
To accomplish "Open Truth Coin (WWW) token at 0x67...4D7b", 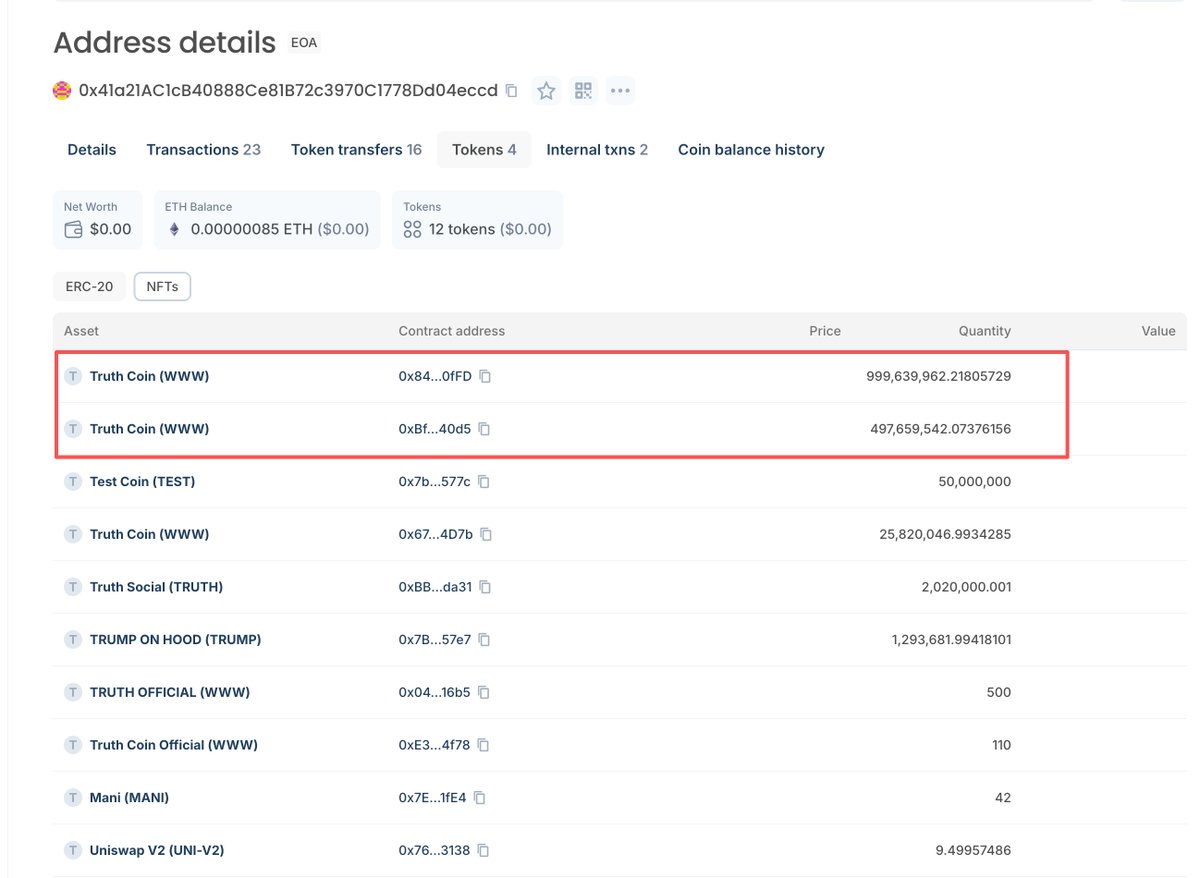I will pos(149,535).
